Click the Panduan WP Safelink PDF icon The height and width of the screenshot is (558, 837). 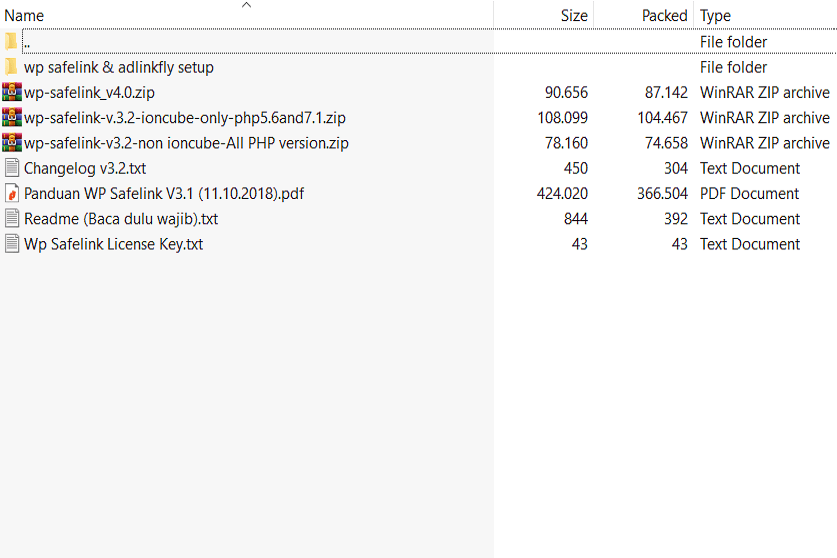[12, 193]
